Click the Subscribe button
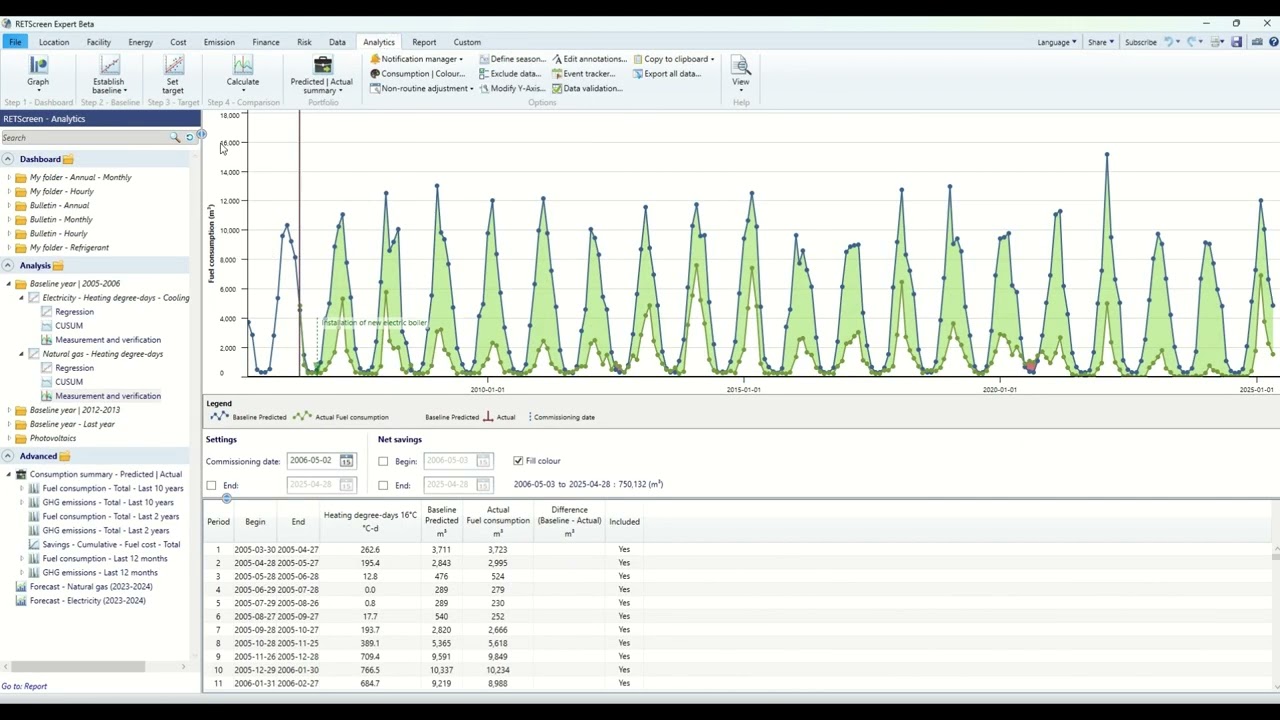1280x720 pixels. pos(1140,42)
